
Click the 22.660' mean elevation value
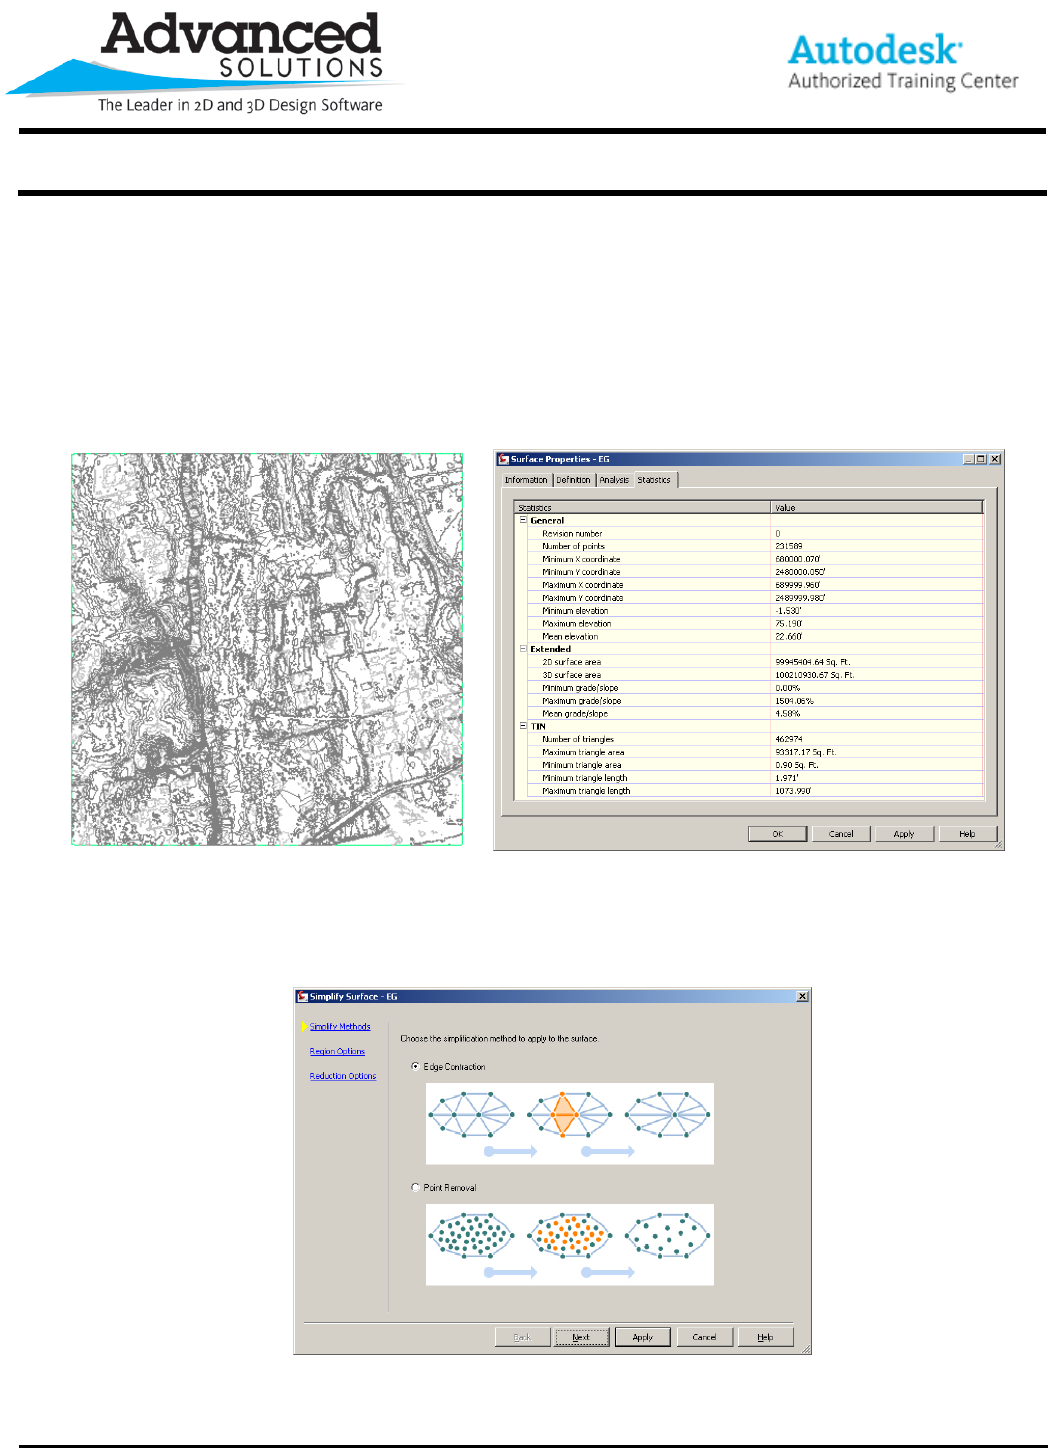tap(788, 636)
